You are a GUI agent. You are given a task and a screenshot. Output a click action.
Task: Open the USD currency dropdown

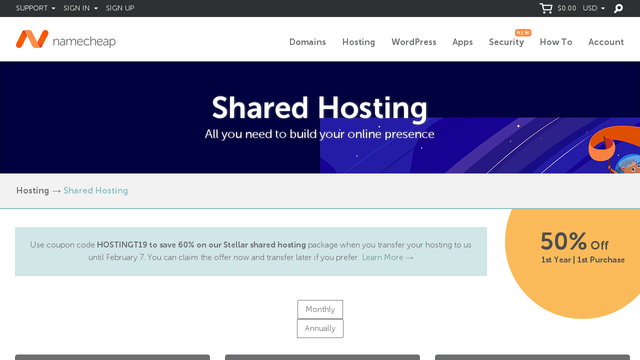(593, 8)
